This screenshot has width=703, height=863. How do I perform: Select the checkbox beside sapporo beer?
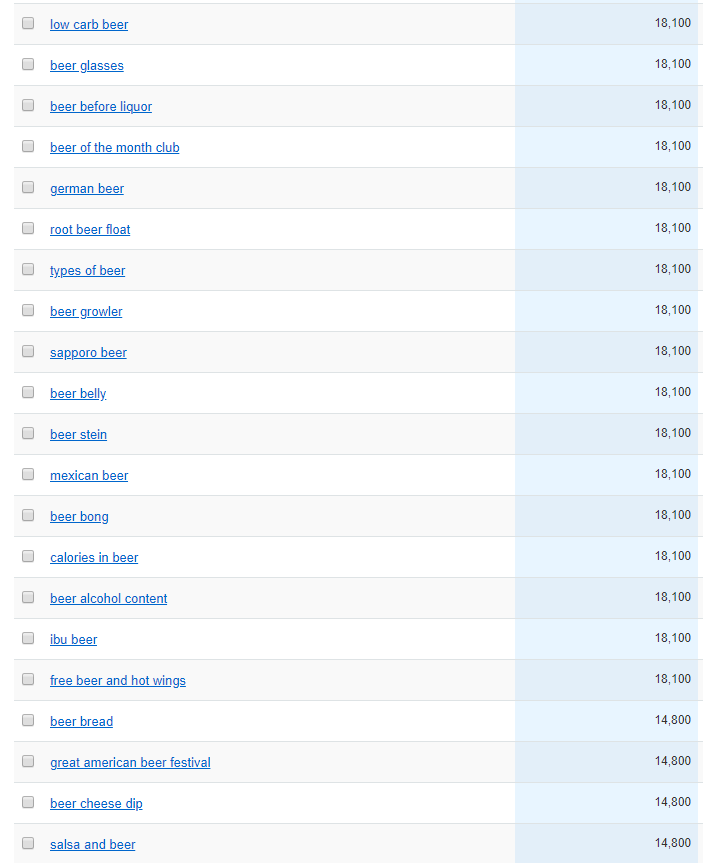[x=27, y=350]
